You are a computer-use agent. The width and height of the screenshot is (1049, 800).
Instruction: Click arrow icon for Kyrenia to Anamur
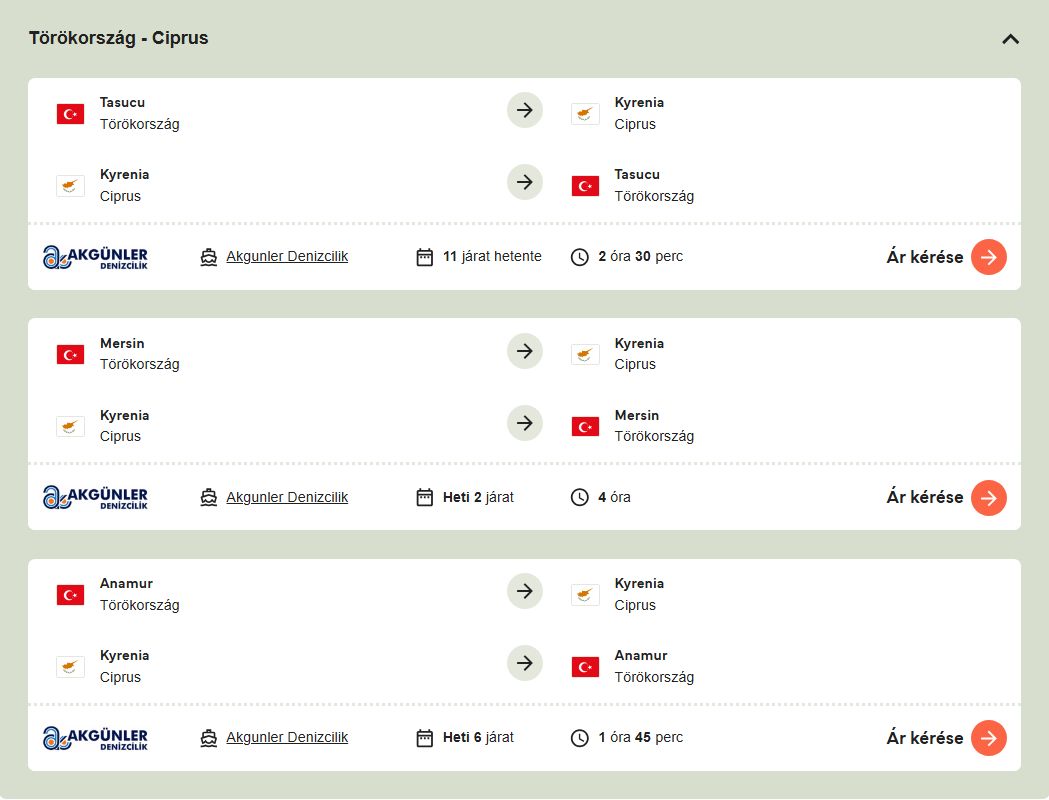(524, 663)
